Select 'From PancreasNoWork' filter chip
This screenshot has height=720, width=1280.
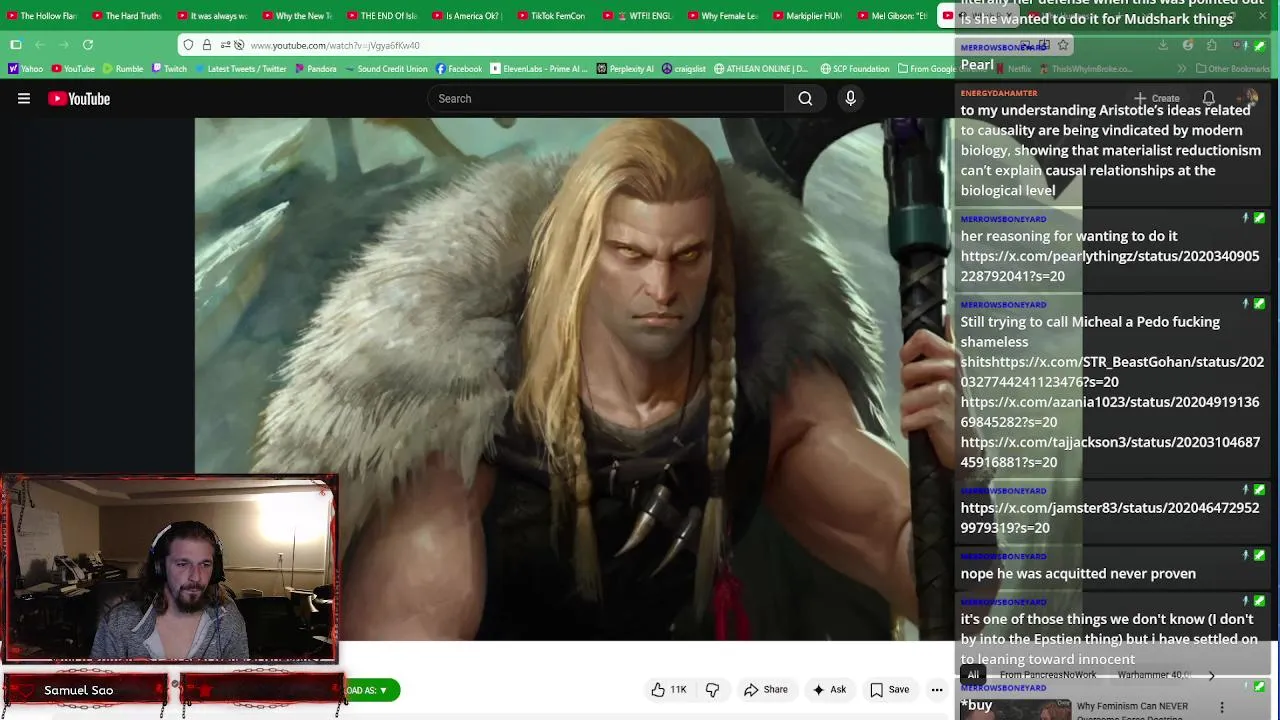pos(1047,675)
